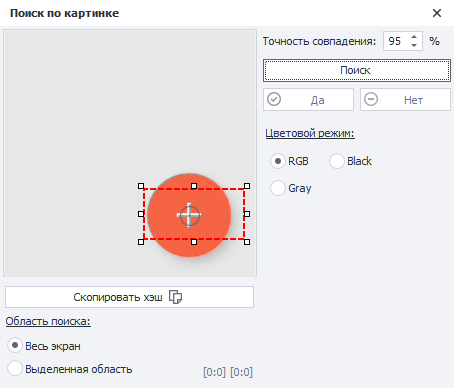Click the bottom-right selection handle
Image resolution: width=454 pixels, height=388 pixels.
[247, 242]
